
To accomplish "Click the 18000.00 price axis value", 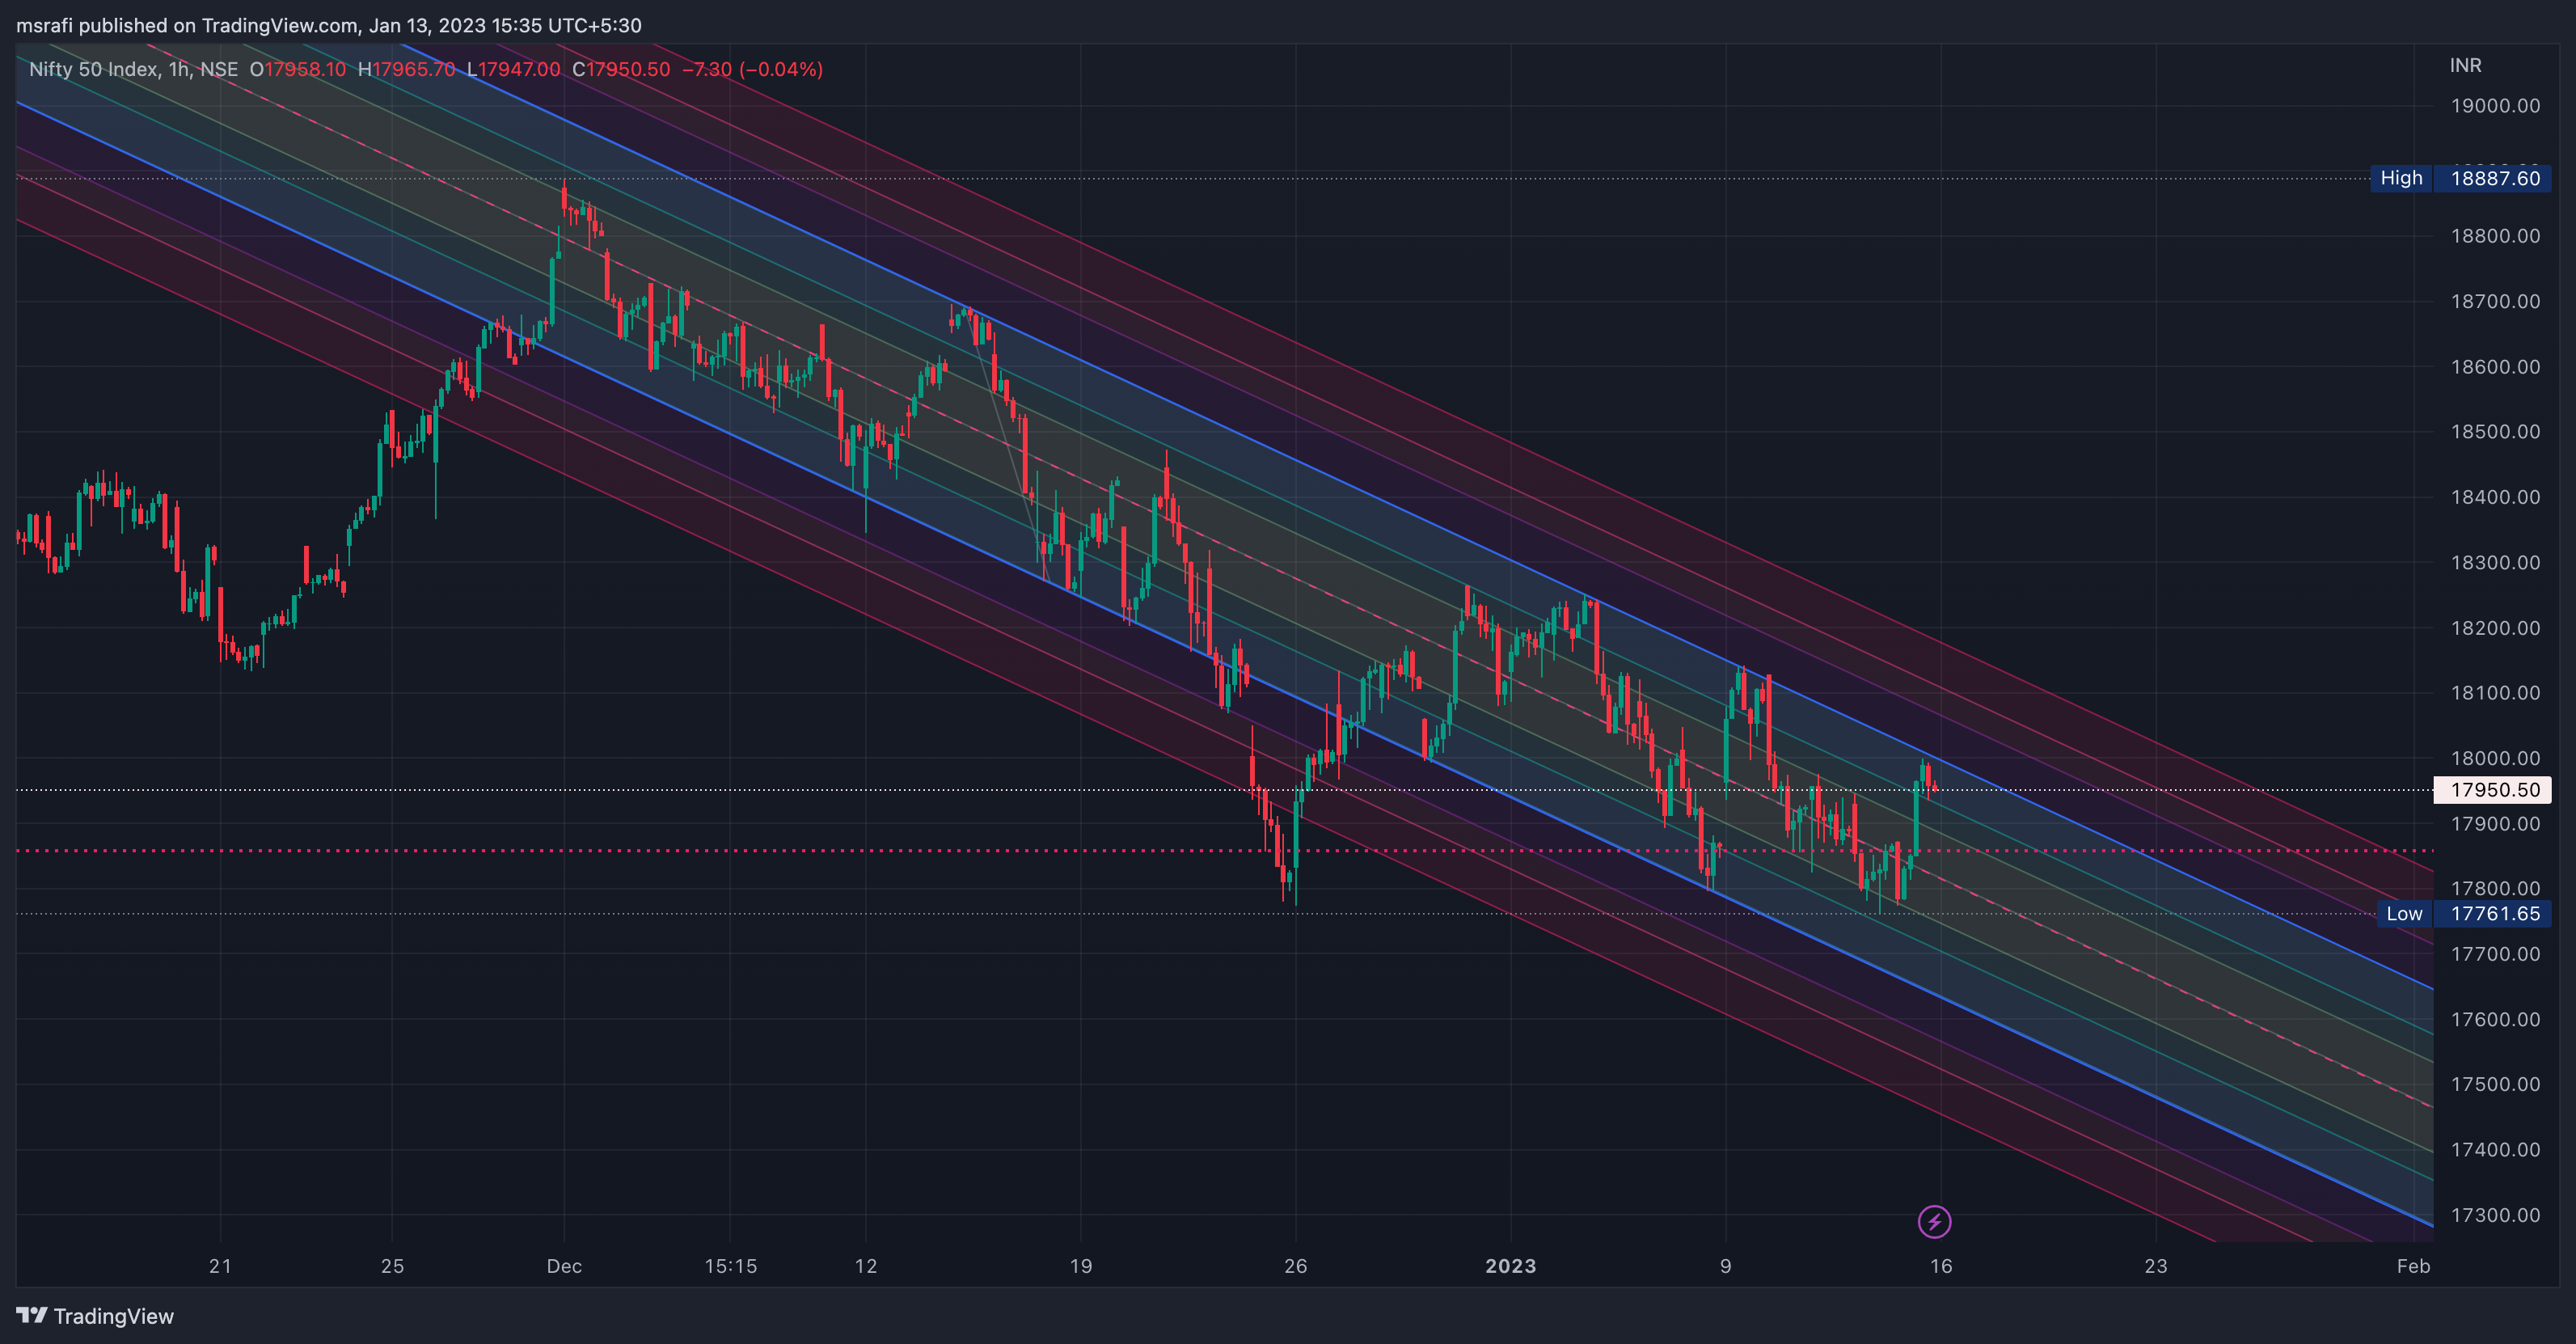I will click(x=2495, y=758).
